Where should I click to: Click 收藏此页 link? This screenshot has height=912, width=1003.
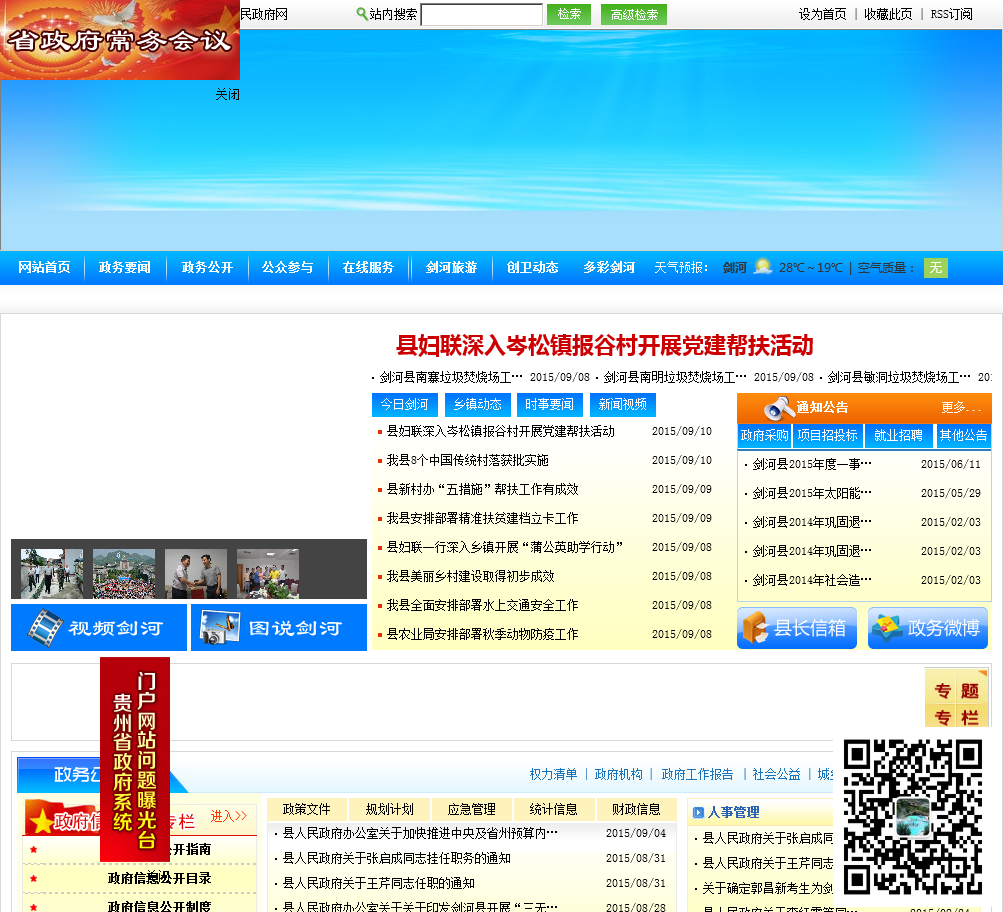click(x=888, y=14)
